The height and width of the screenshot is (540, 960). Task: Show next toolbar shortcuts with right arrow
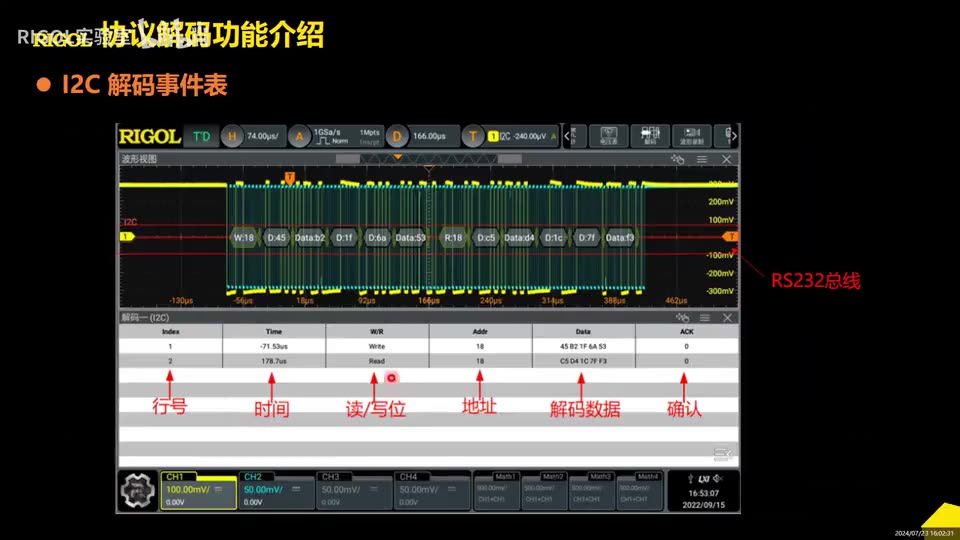coord(734,137)
